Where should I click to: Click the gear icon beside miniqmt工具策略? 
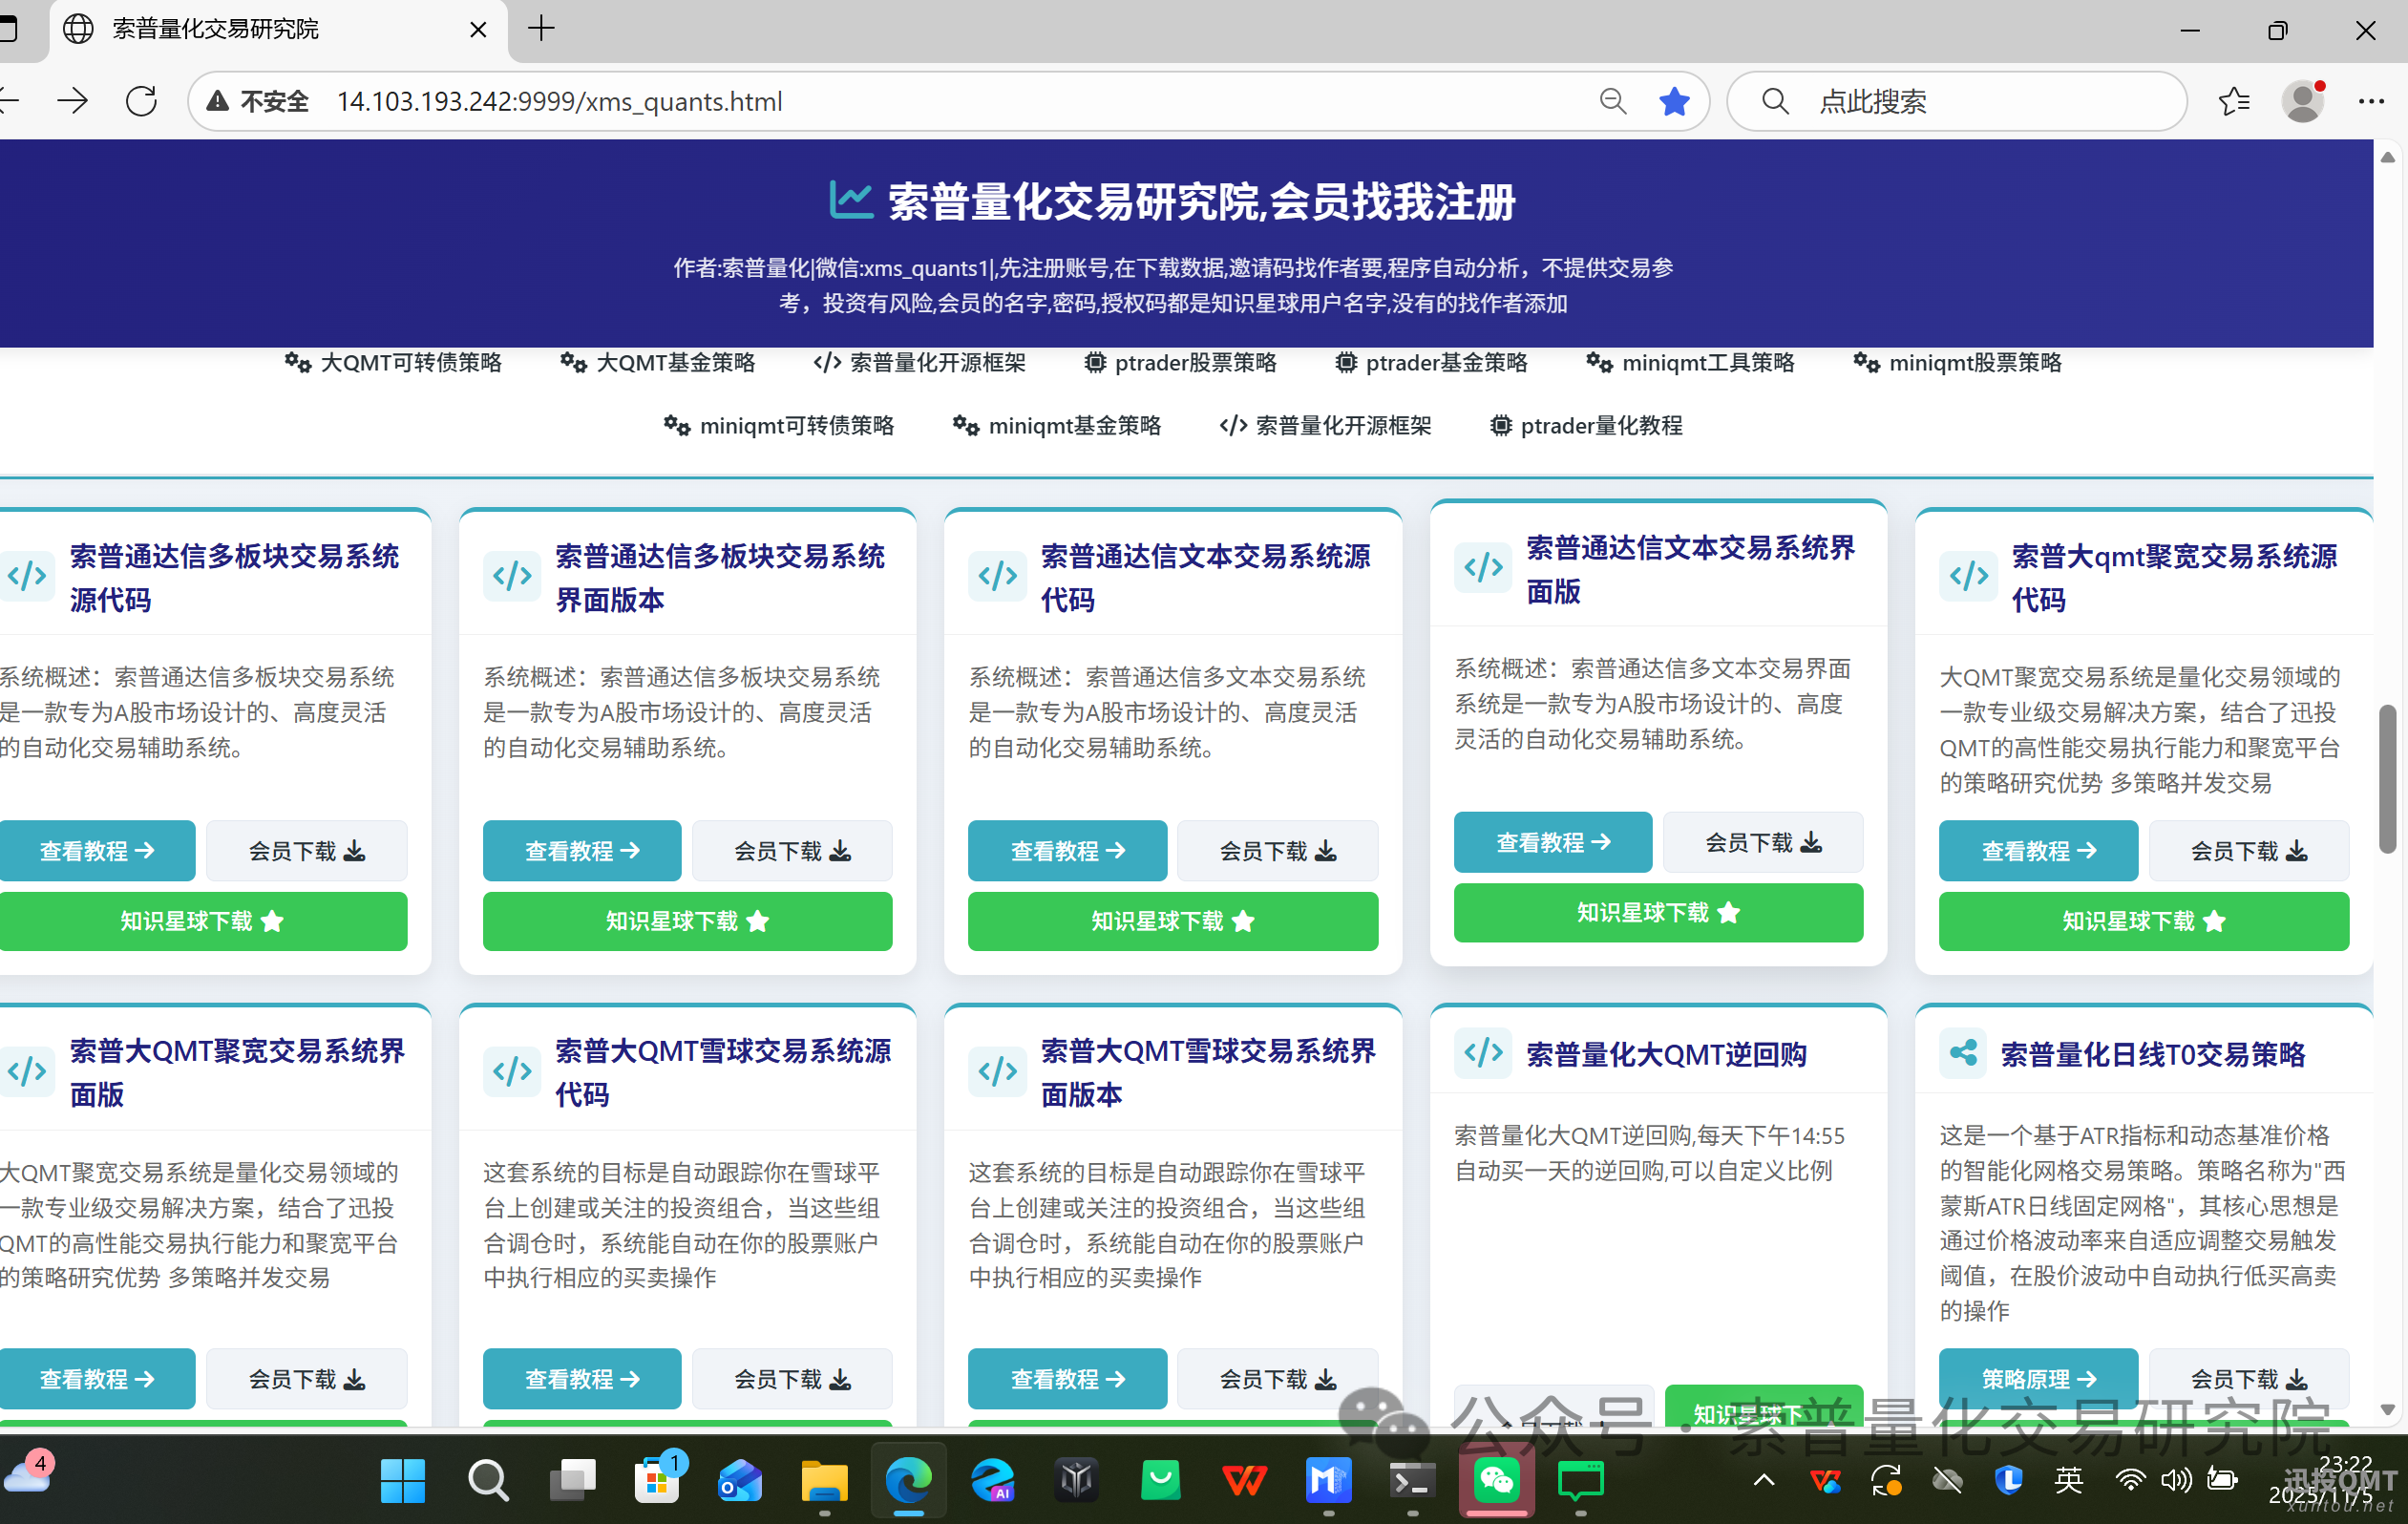(x=1598, y=362)
